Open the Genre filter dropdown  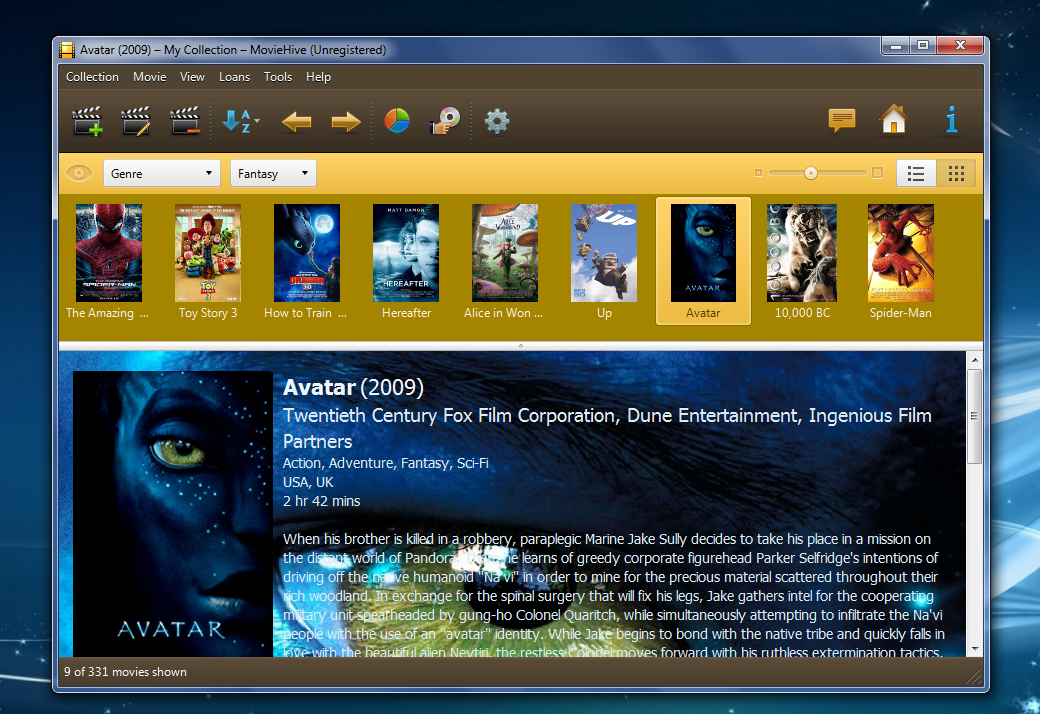tap(162, 173)
